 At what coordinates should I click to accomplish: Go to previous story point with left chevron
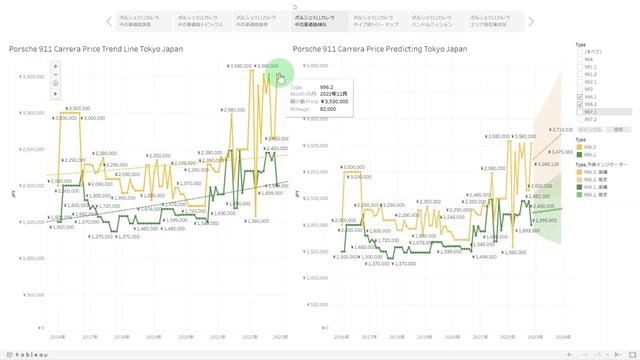click(x=109, y=22)
